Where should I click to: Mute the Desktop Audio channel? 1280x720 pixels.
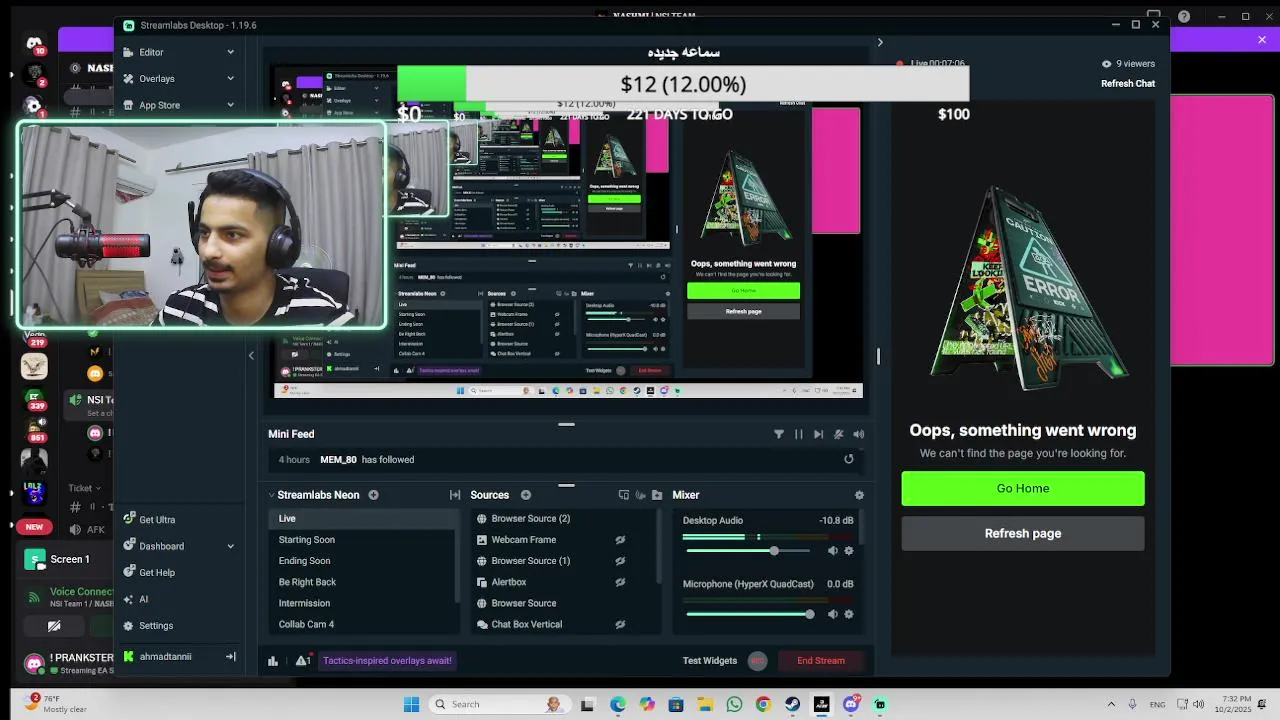pos(833,551)
